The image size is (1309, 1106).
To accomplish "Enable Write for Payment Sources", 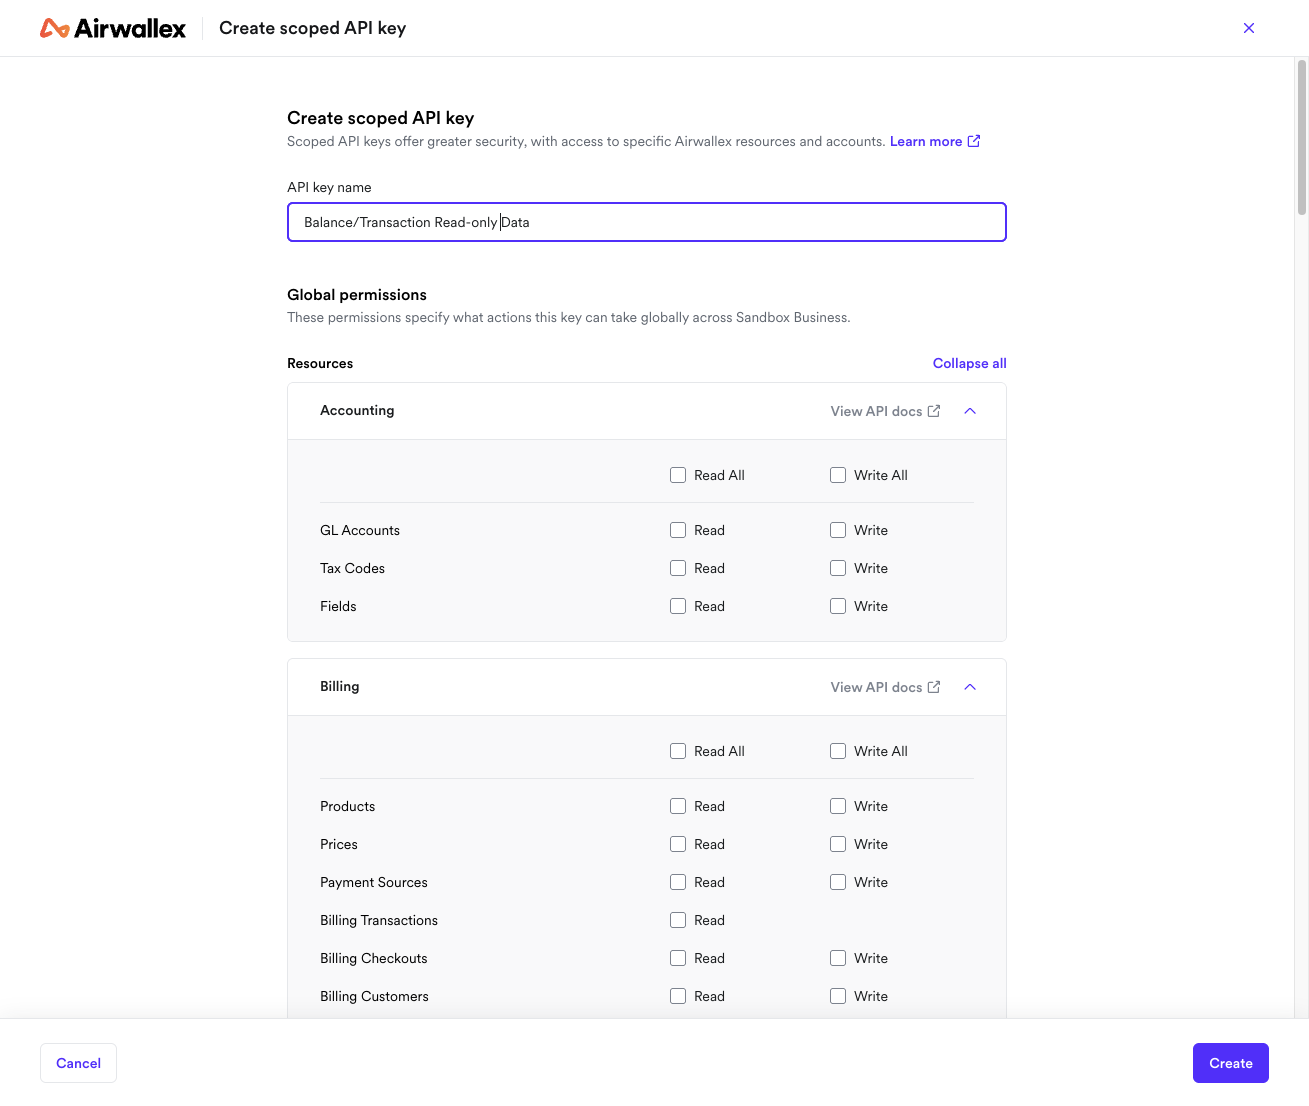I will coord(838,882).
